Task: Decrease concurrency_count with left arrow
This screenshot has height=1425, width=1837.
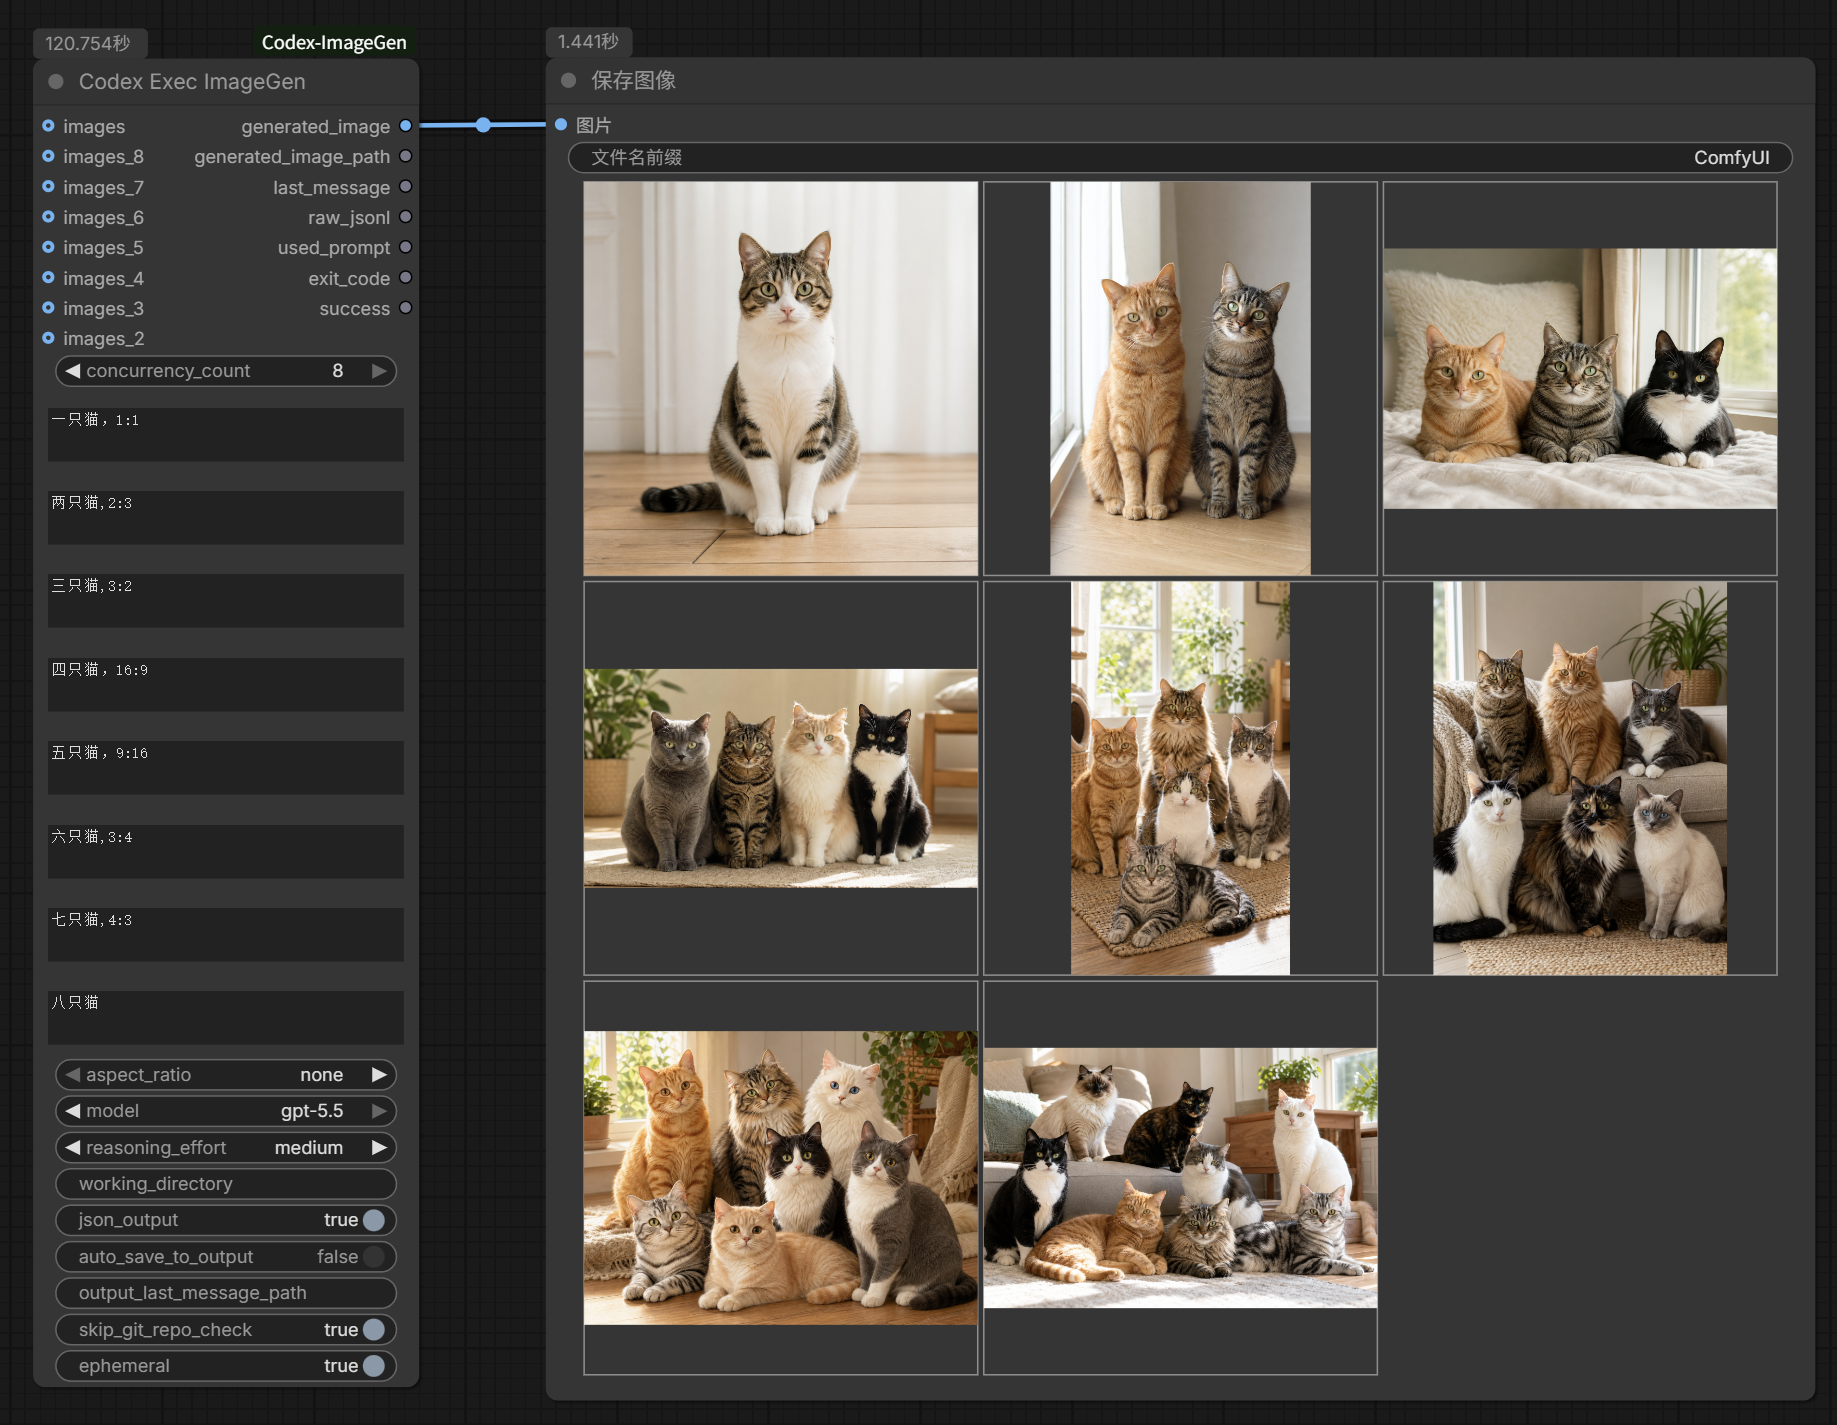Action: click(x=73, y=371)
